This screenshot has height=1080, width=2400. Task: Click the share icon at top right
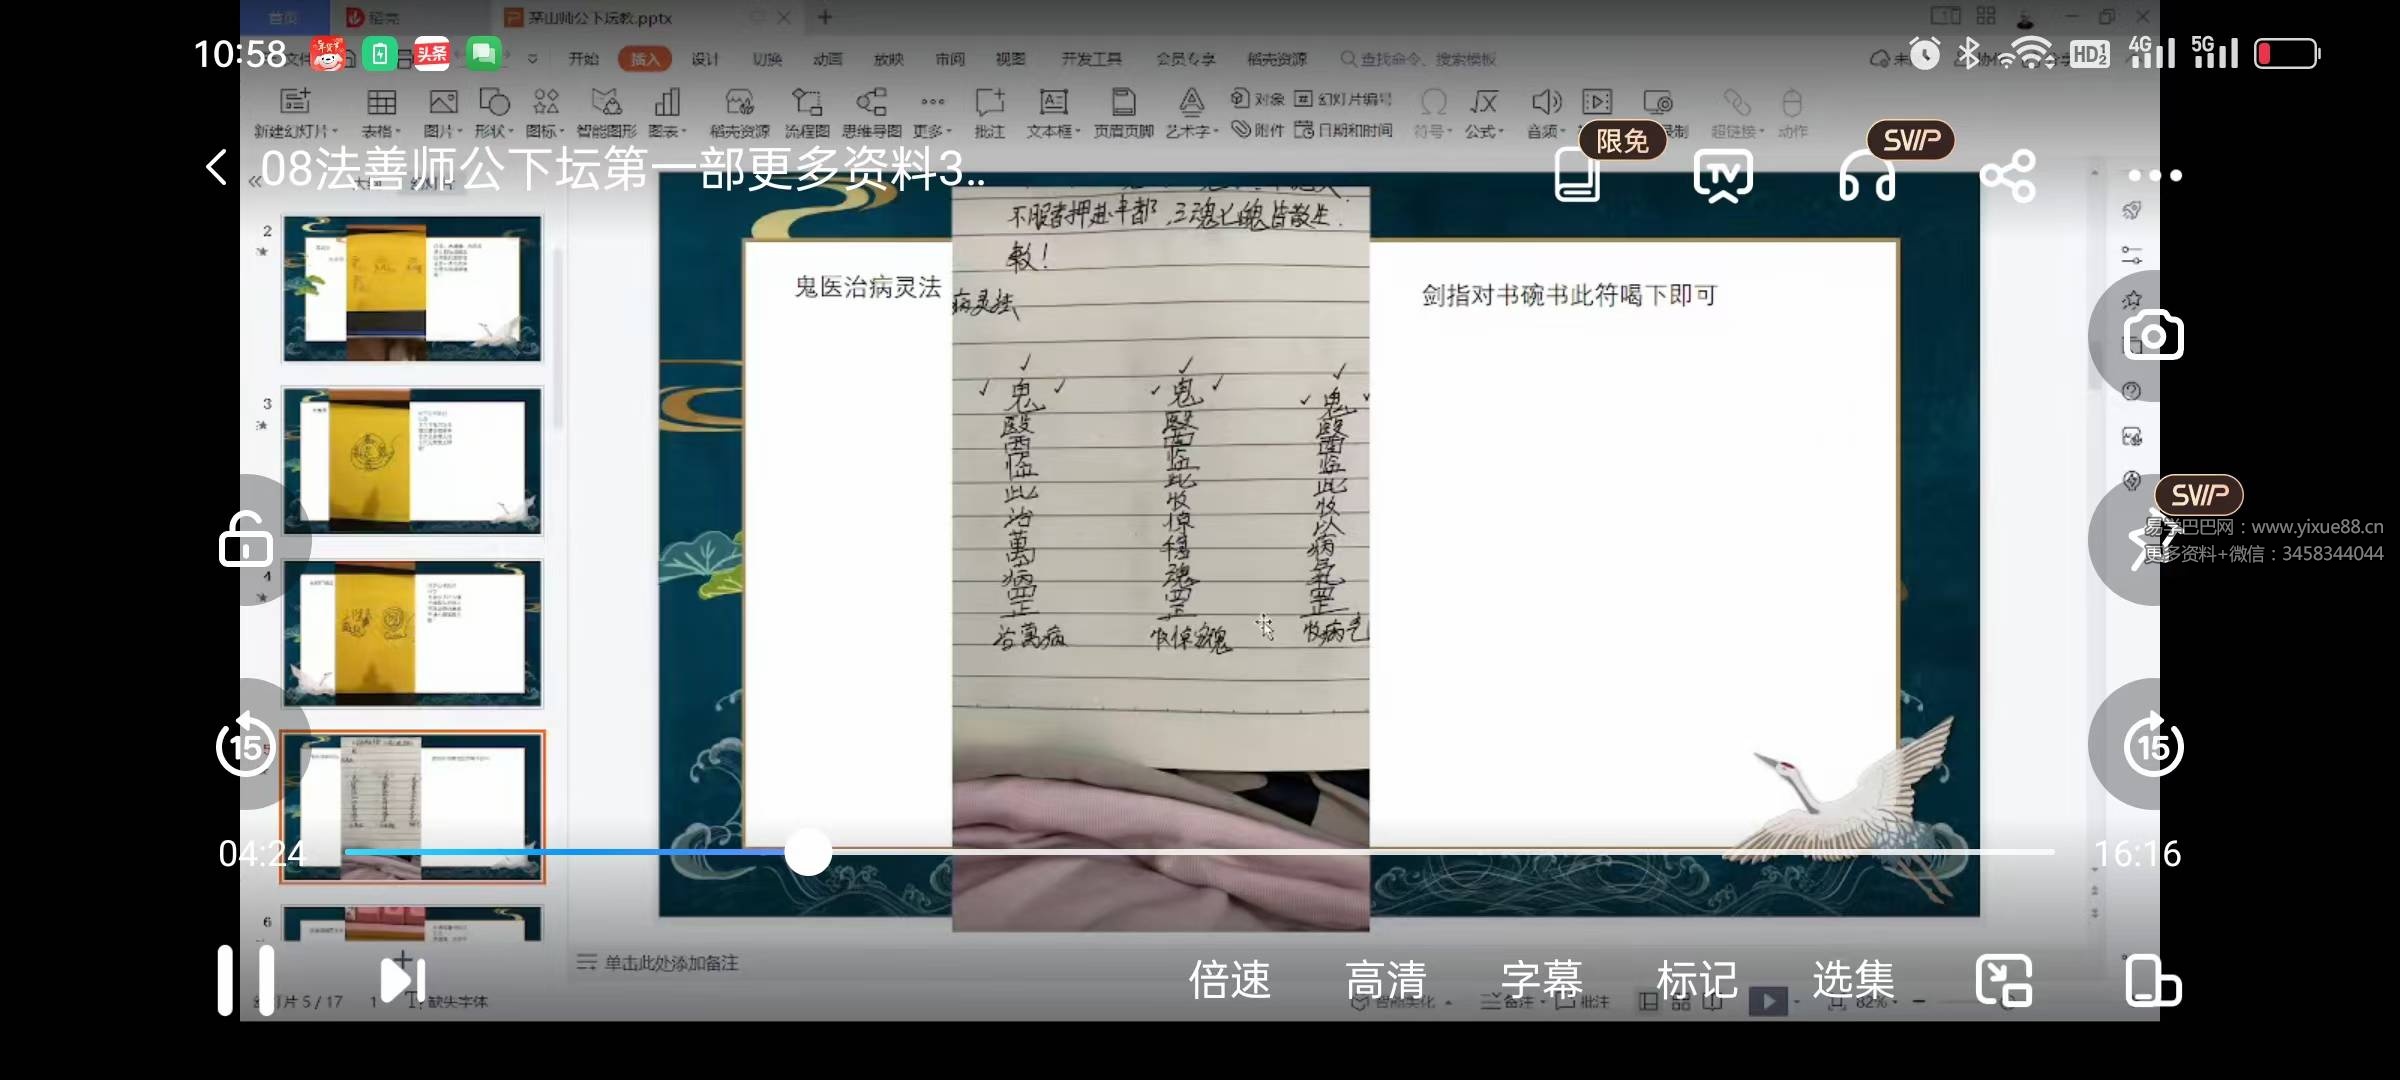[2010, 172]
